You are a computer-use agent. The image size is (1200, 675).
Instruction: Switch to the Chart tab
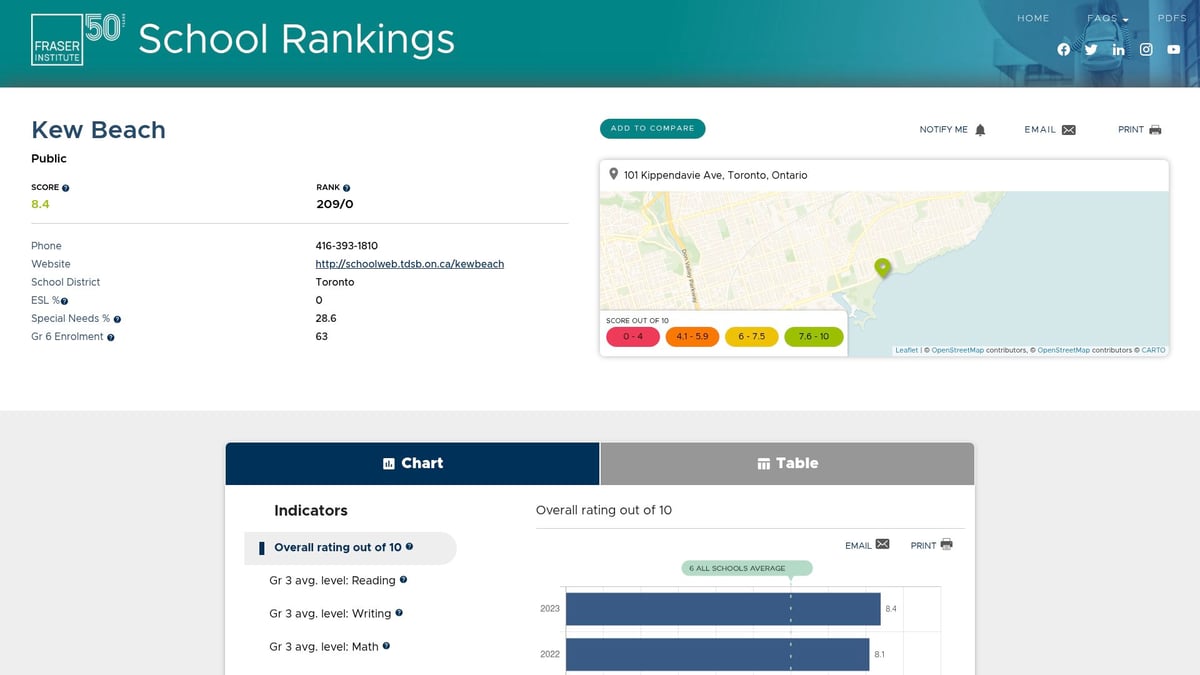(x=412, y=463)
